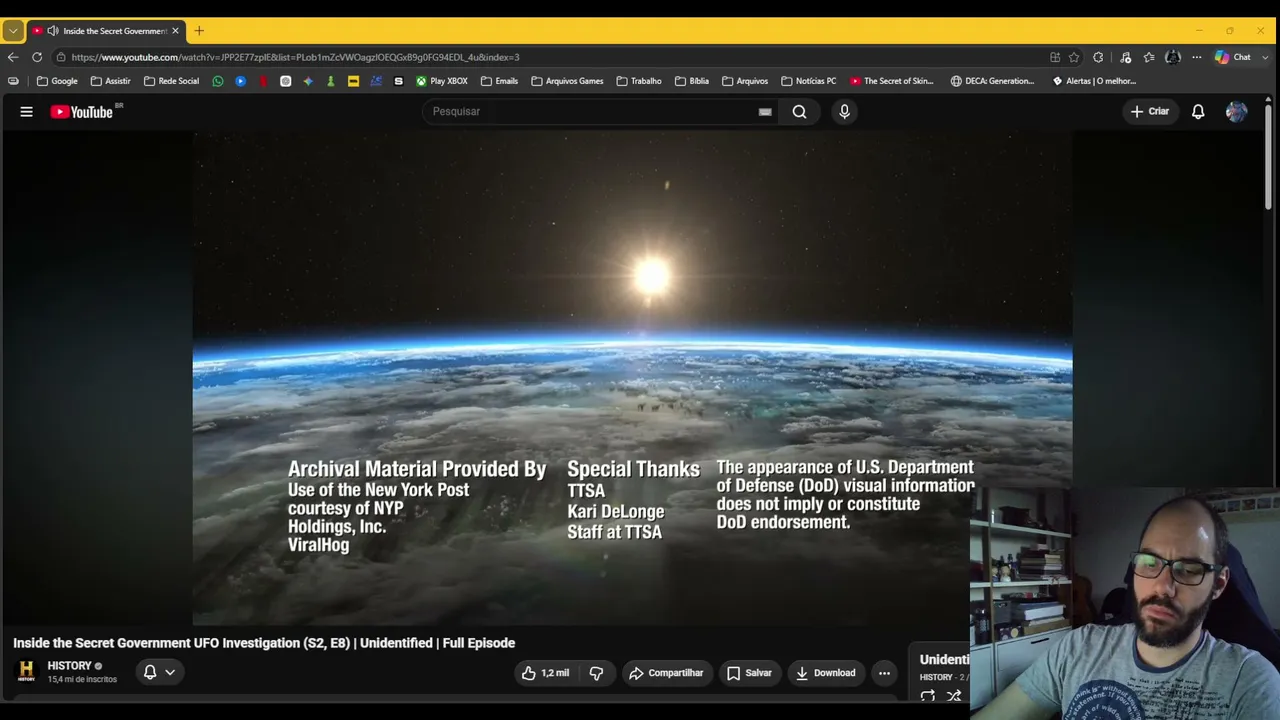The height and width of the screenshot is (720, 1280).
Task: Open the Trabalho bookmarks folder
Action: coord(639,81)
